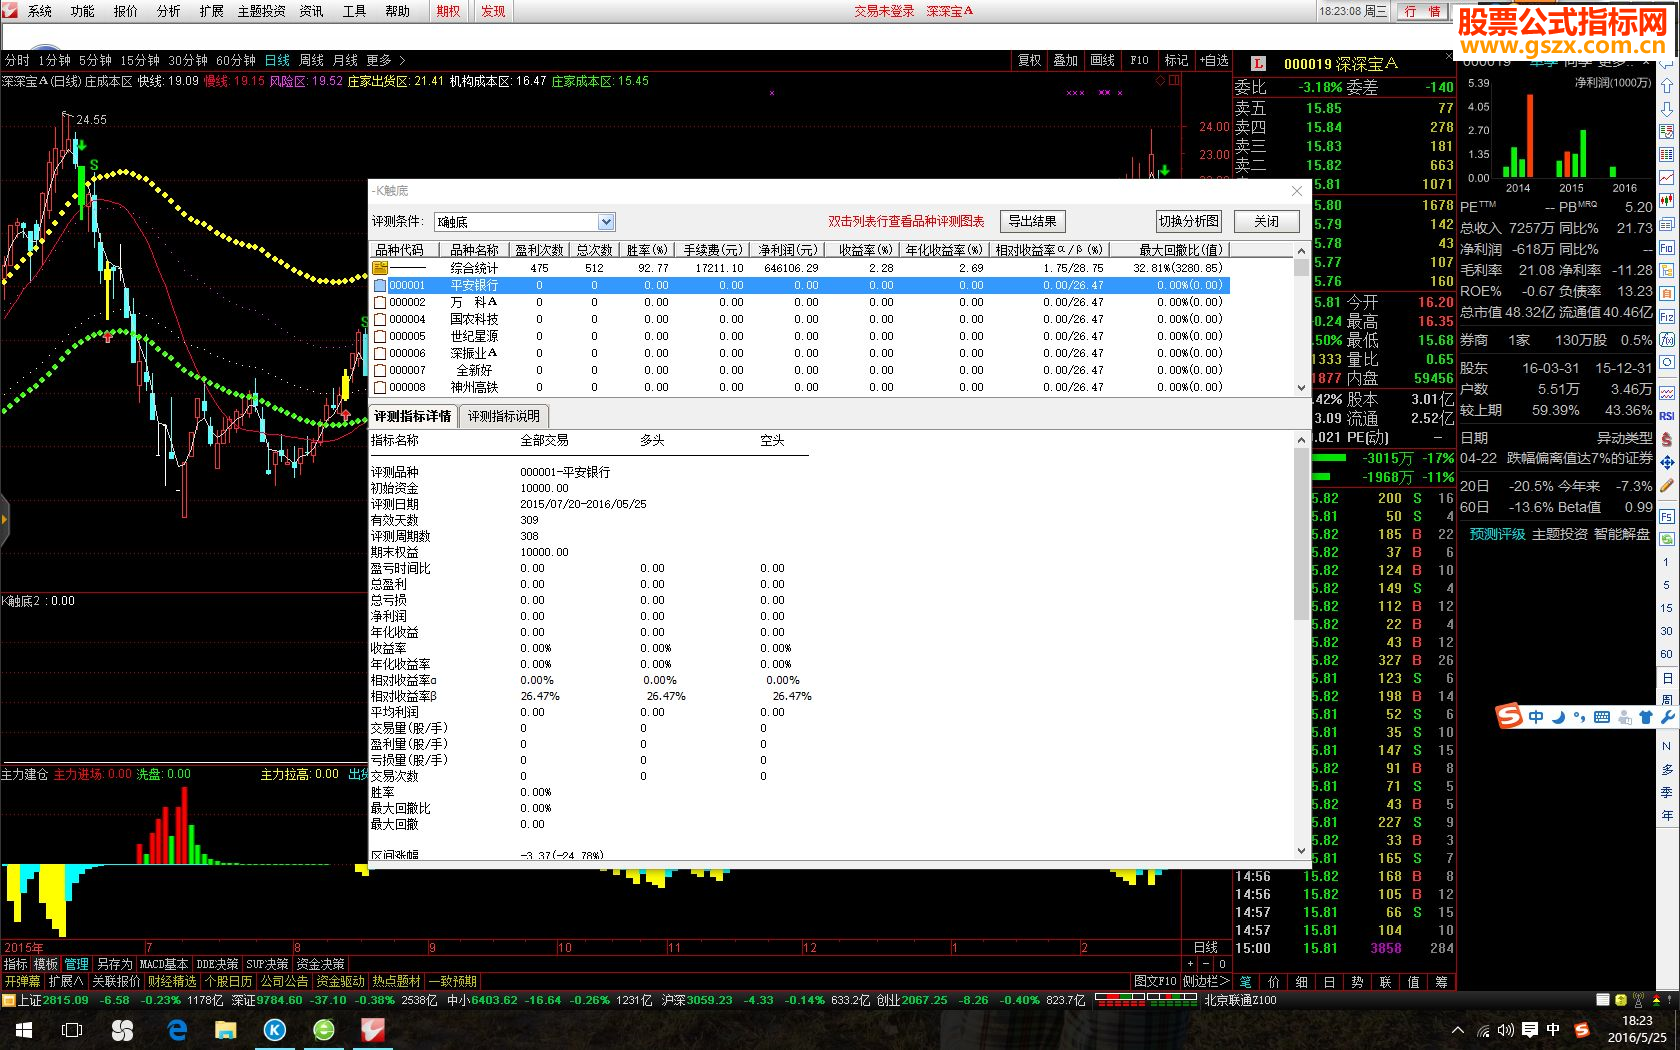This screenshot has height=1050, width=1680.
Task: Open the 公司公告 bottom tab
Action: click(x=285, y=982)
